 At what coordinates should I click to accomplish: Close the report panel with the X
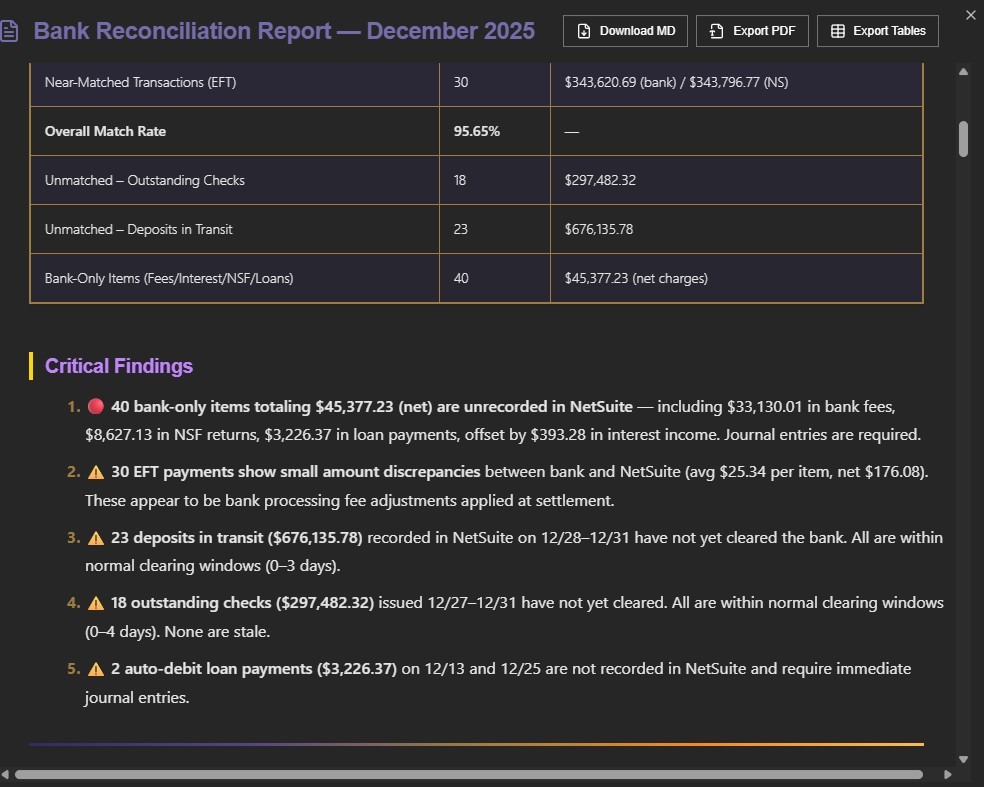click(x=969, y=15)
